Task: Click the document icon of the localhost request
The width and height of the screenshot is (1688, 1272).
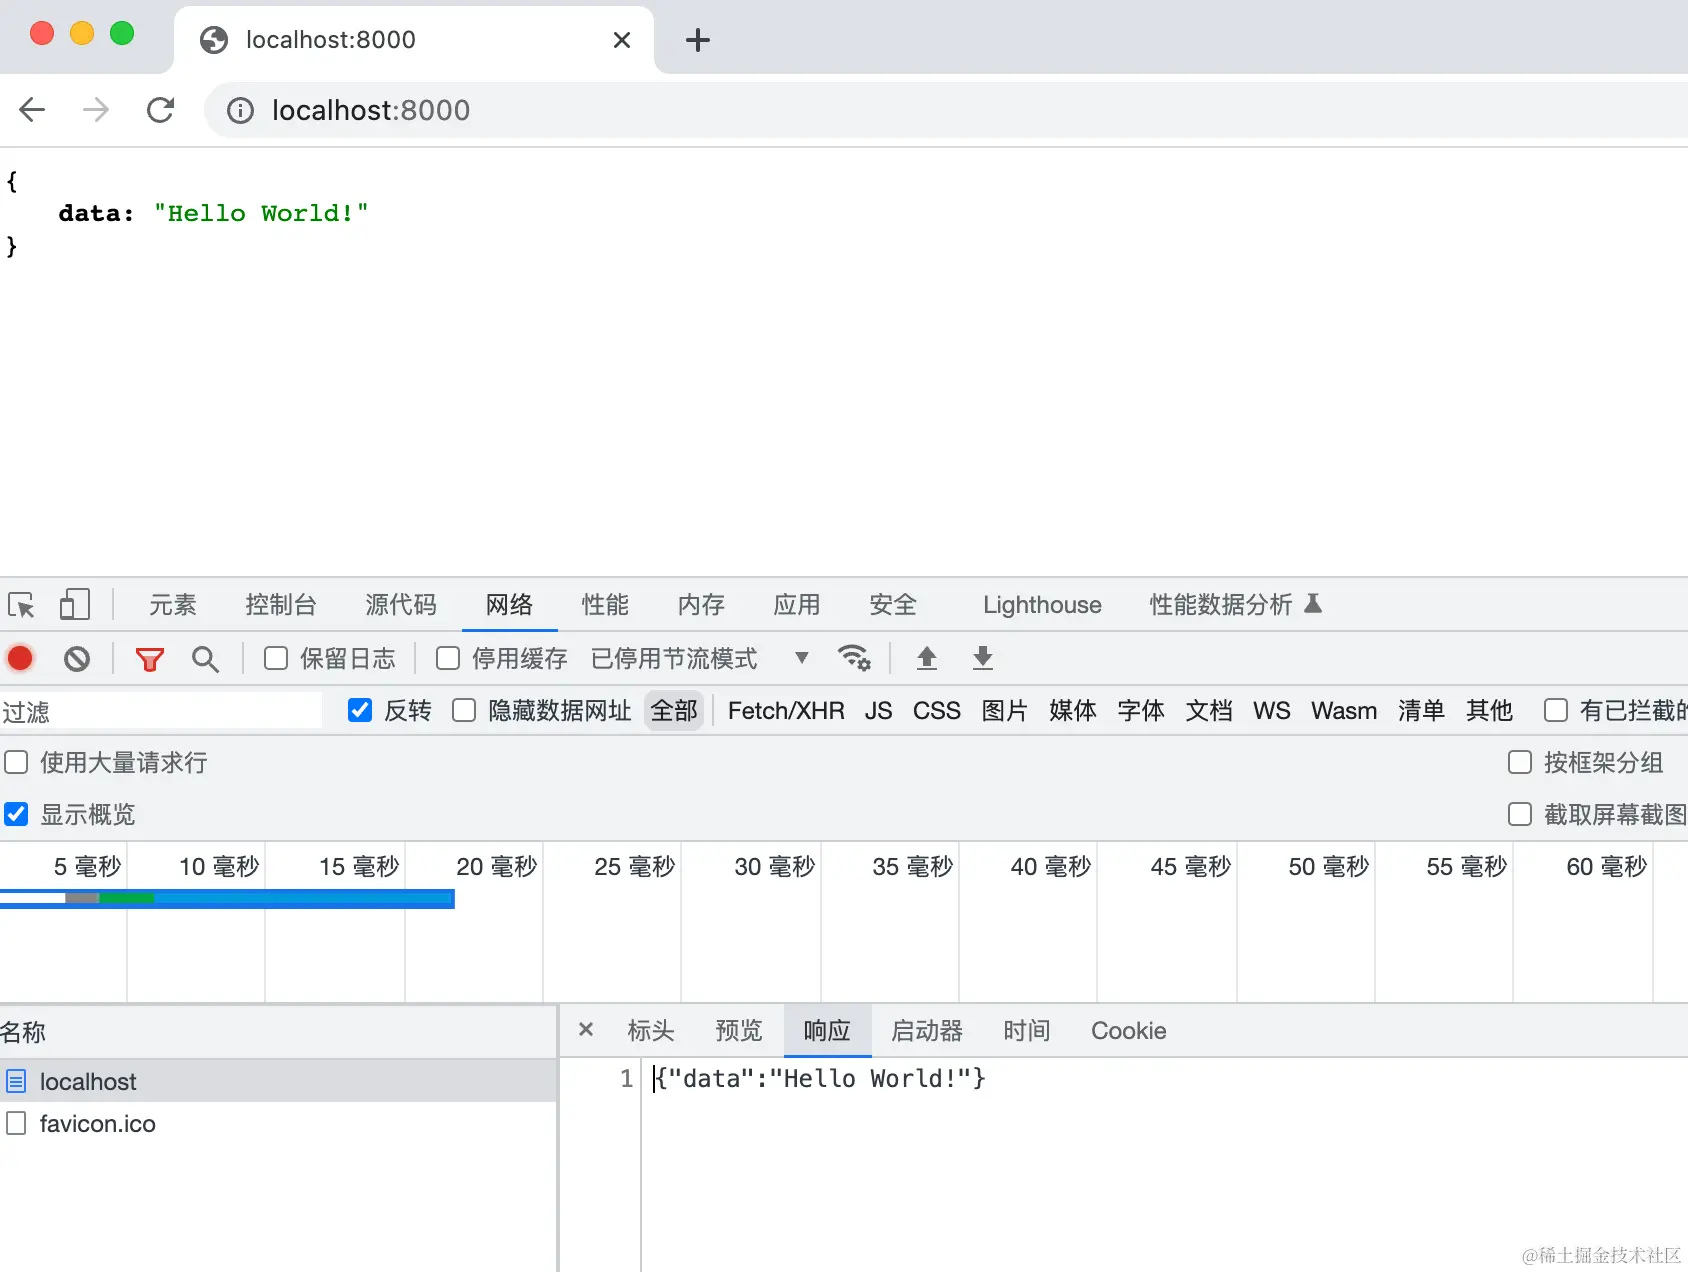Action: [x=16, y=1081]
